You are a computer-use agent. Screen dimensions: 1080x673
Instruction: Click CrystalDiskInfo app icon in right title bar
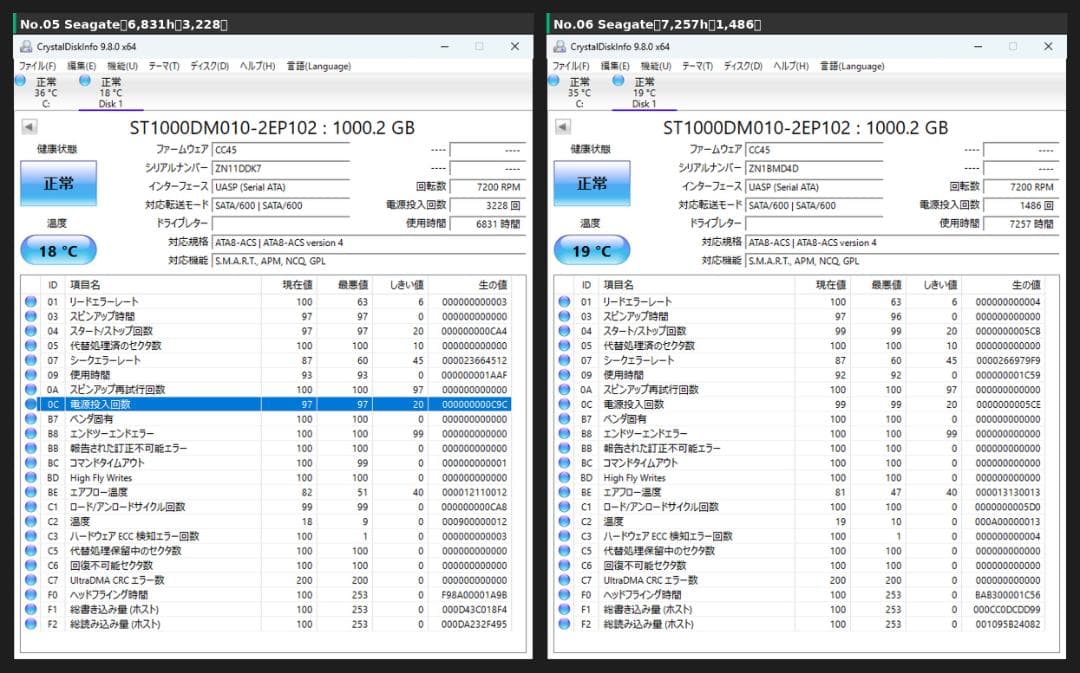click(560, 47)
